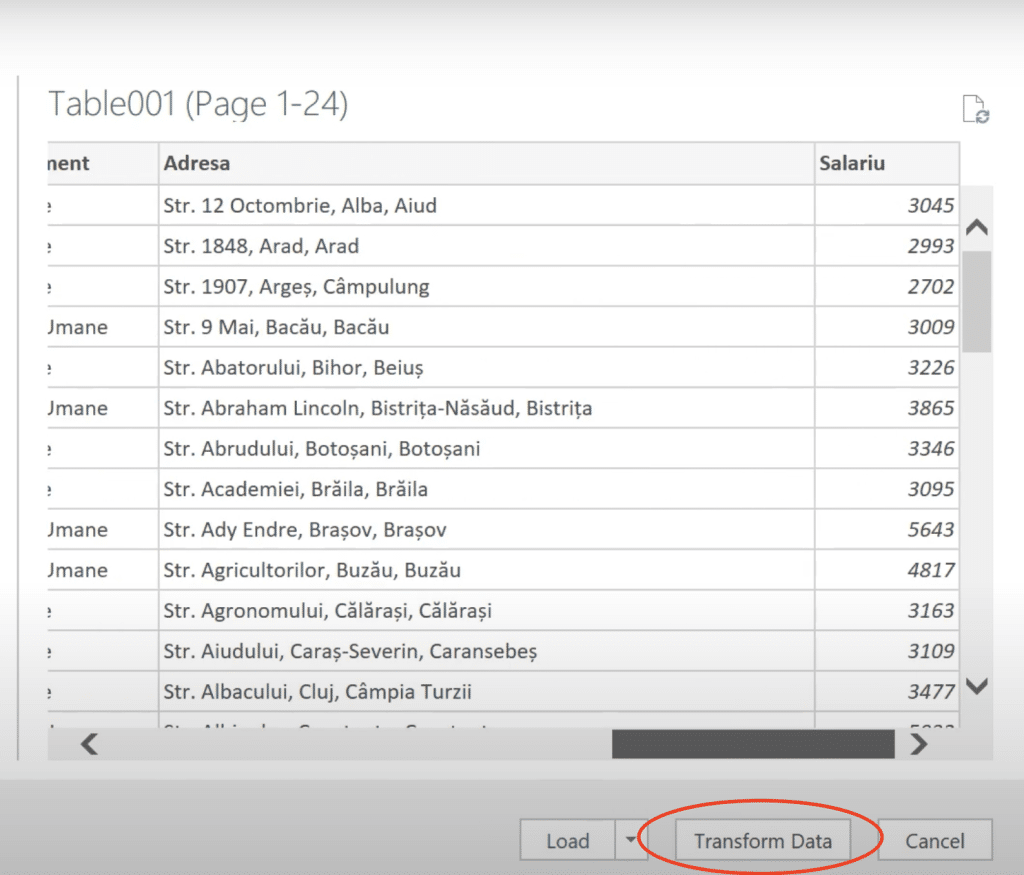The width and height of the screenshot is (1024, 875).
Task: Click the up arrow on vertical scrollbar
Action: [977, 227]
